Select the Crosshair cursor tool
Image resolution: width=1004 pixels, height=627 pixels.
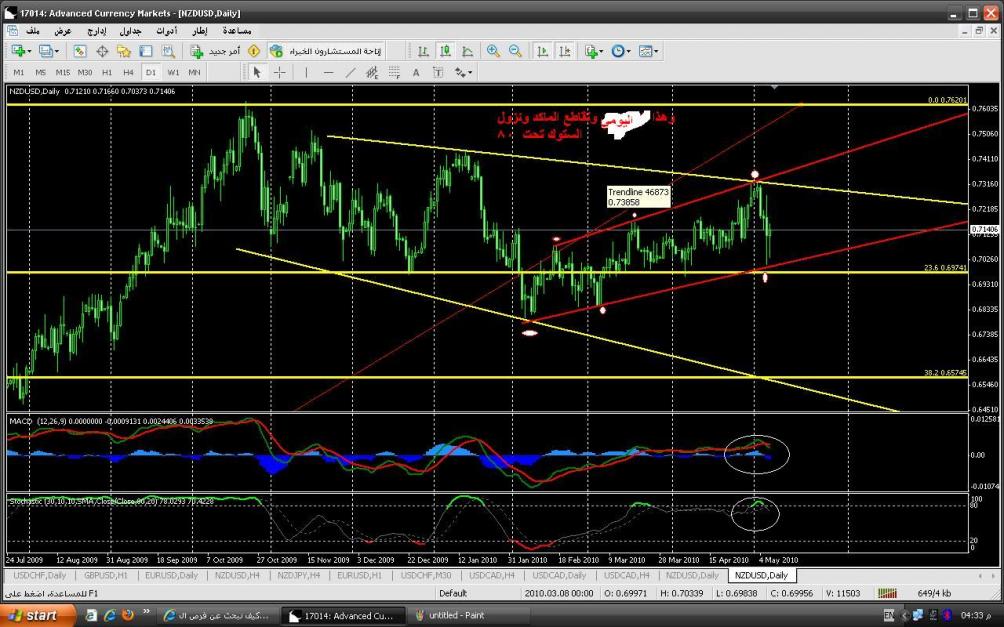pyautogui.click(x=279, y=72)
